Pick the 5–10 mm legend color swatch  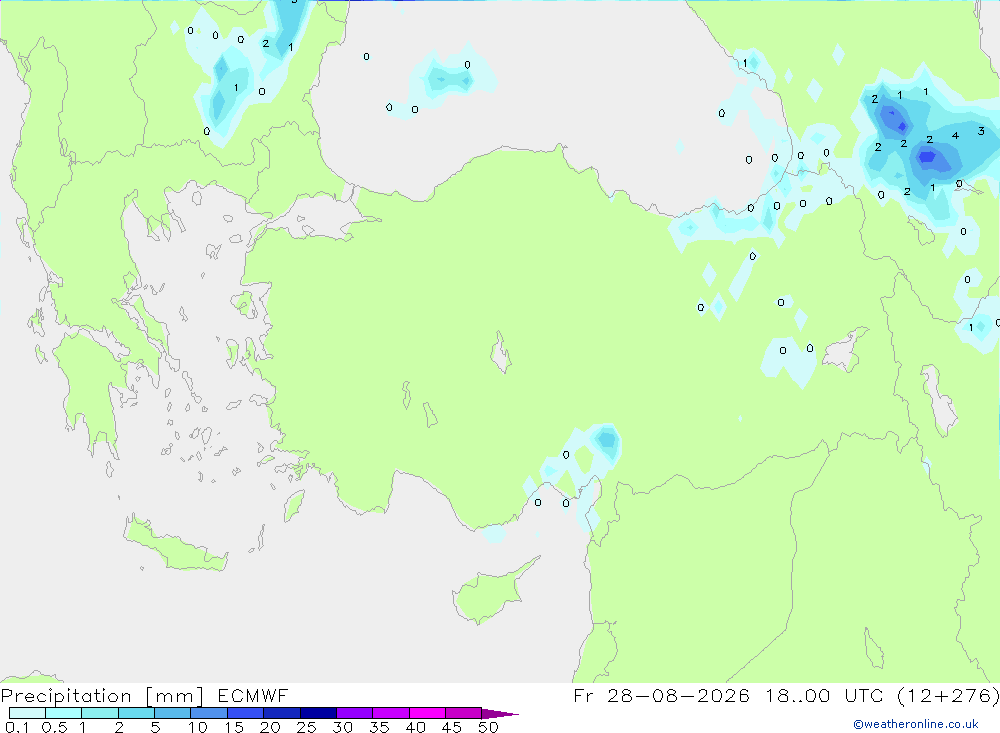tap(173, 713)
